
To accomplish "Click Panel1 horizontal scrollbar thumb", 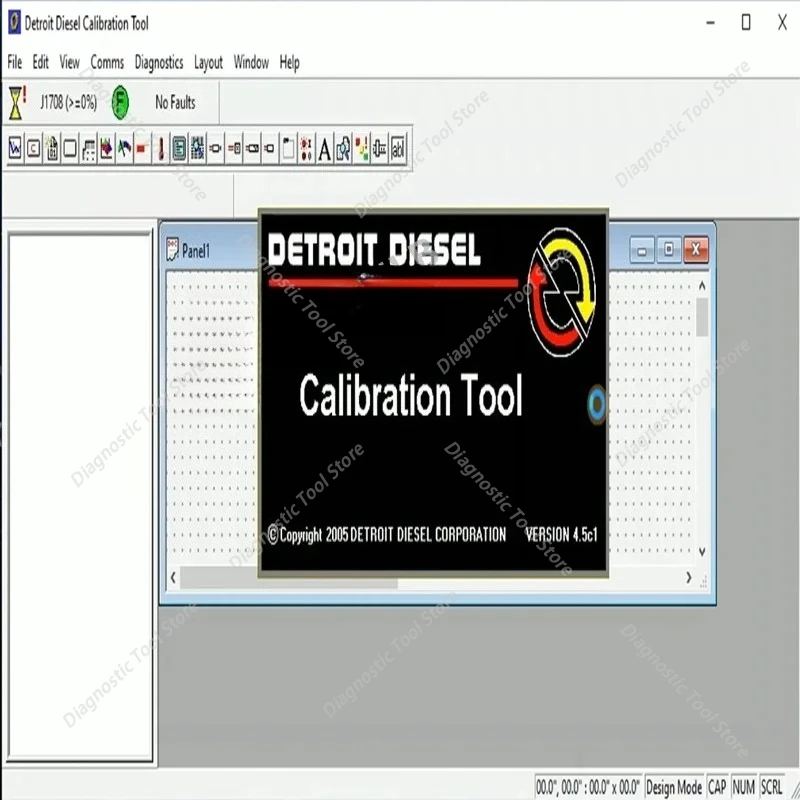I will pyautogui.click(x=289, y=578).
